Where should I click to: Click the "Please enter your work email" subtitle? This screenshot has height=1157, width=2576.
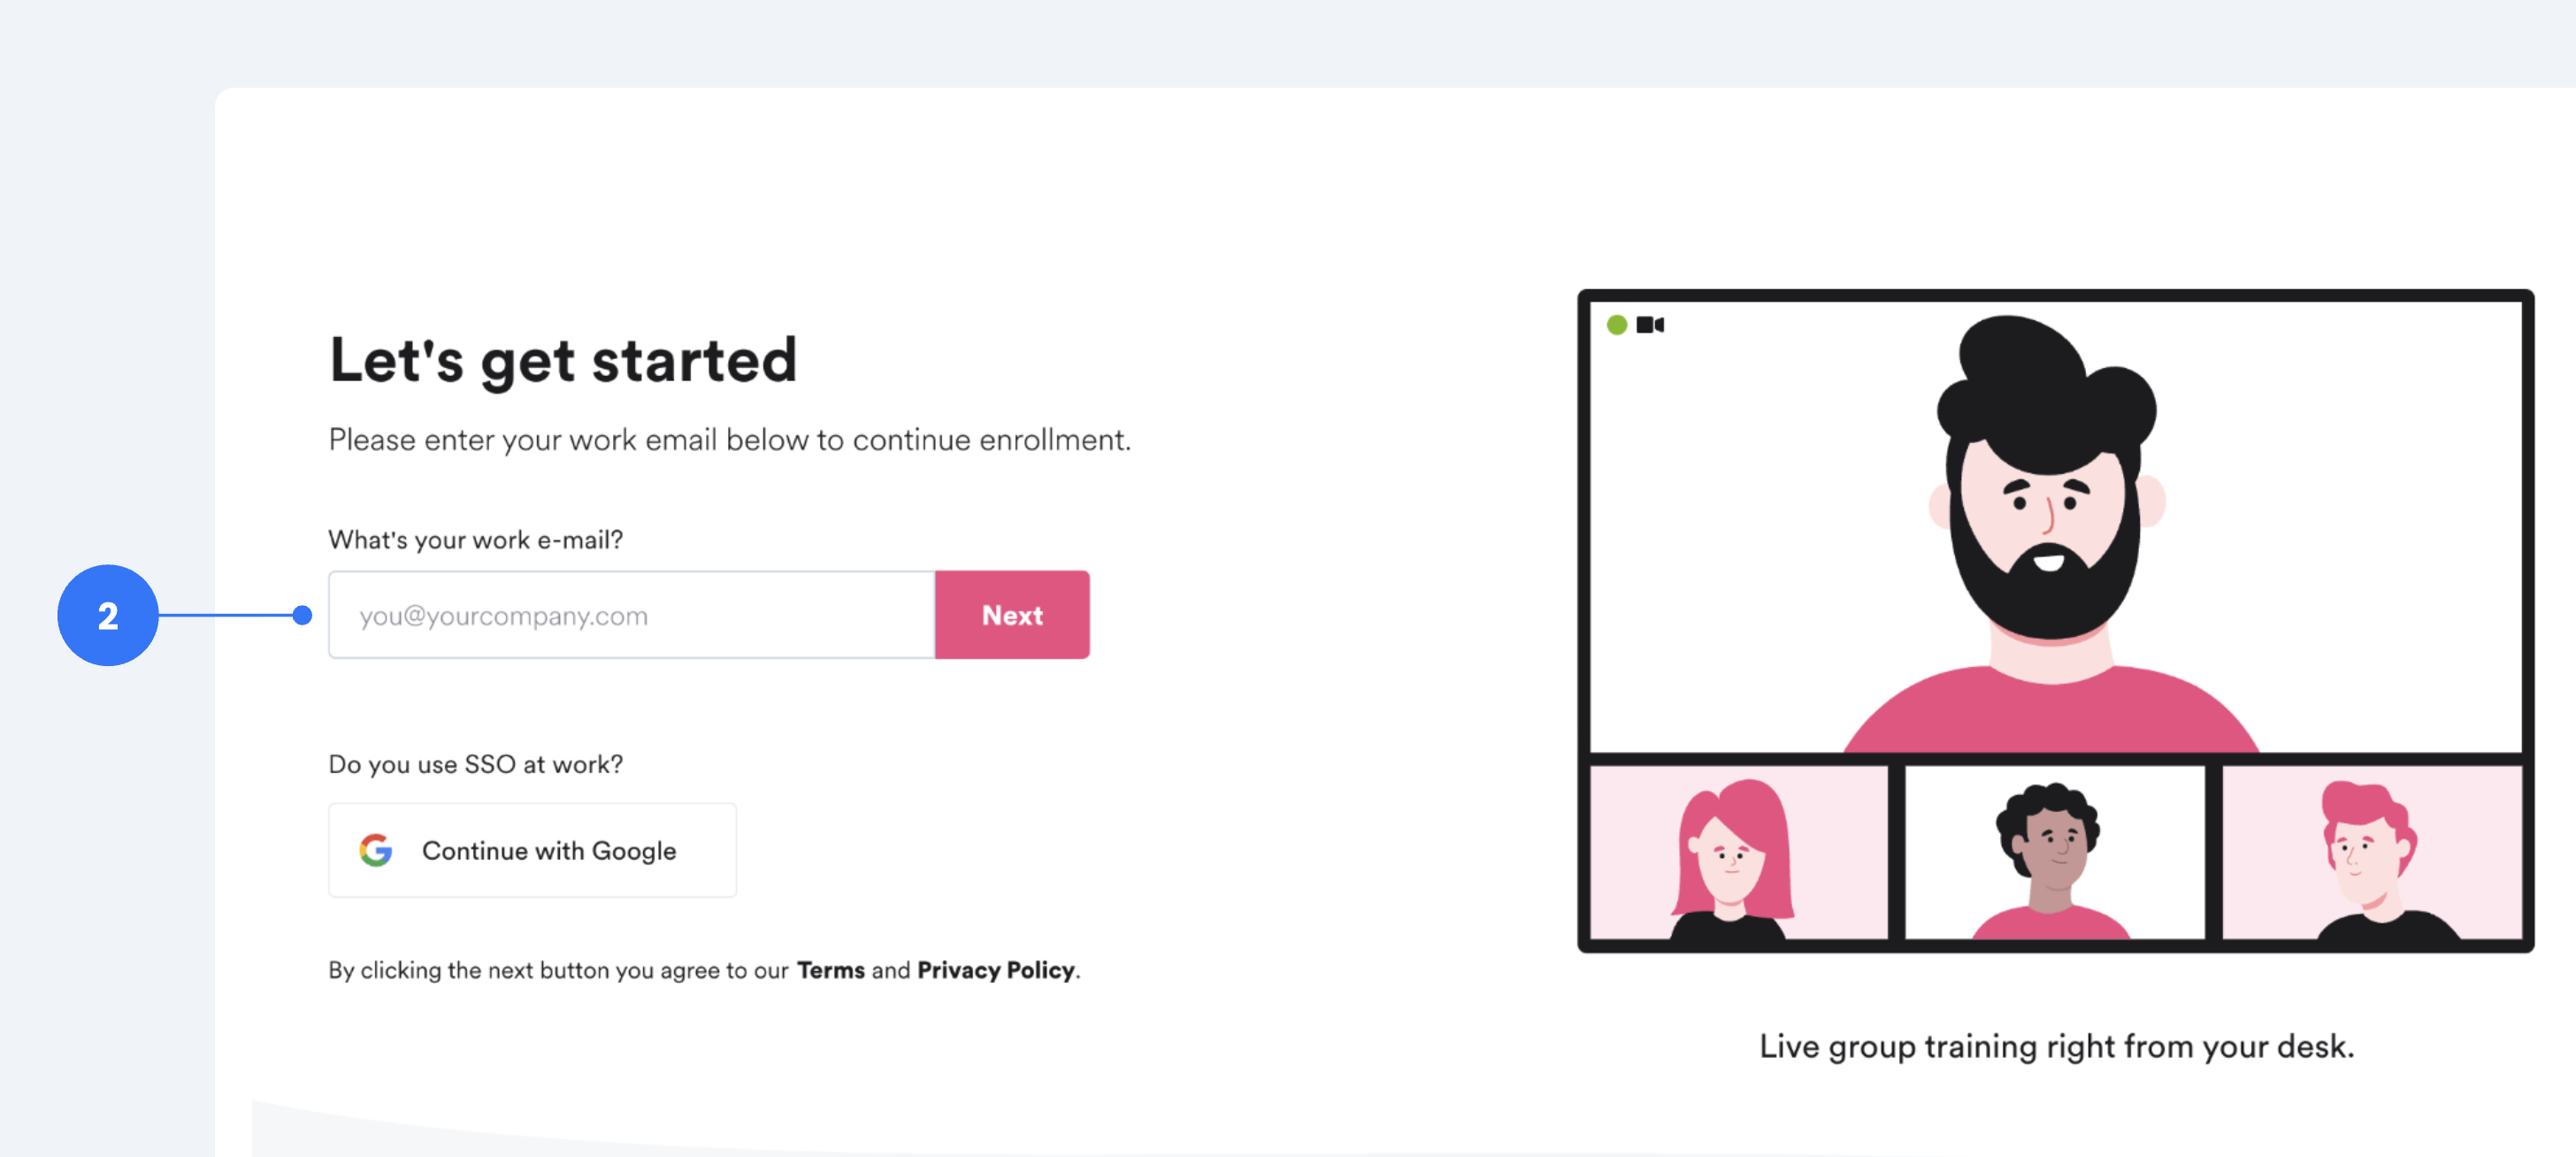730,440
